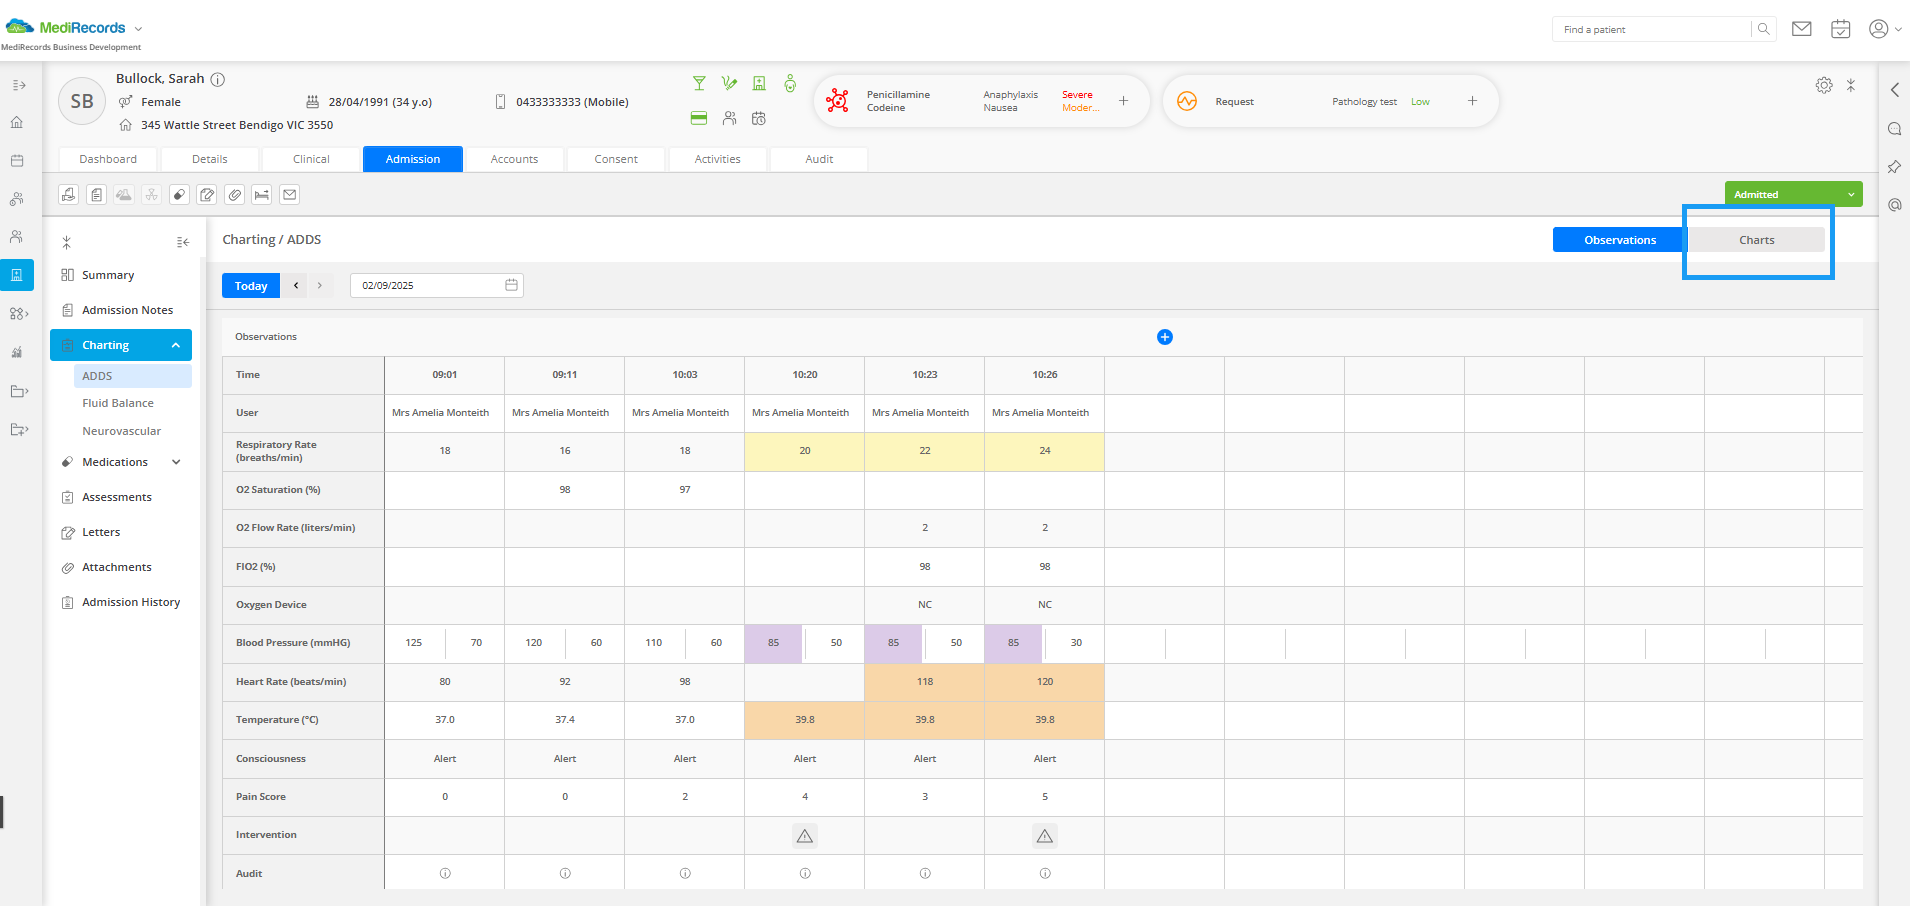Click the intervention warning triangle at 10:20
The height and width of the screenshot is (906, 1910).
[805, 836]
